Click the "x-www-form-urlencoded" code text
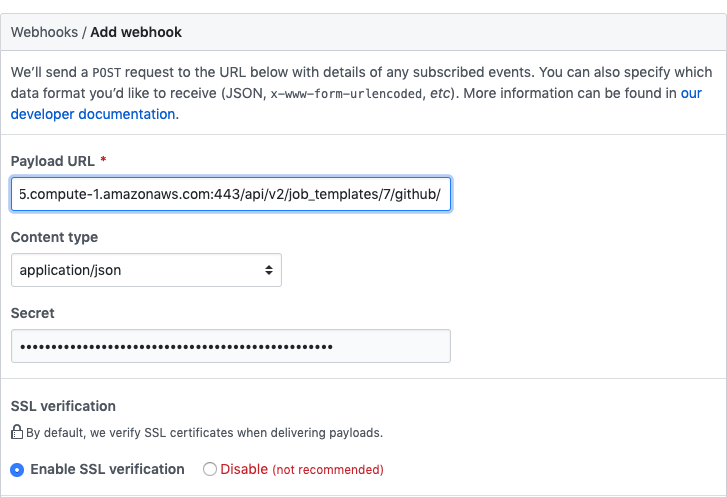727x497 pixels. 348,93
